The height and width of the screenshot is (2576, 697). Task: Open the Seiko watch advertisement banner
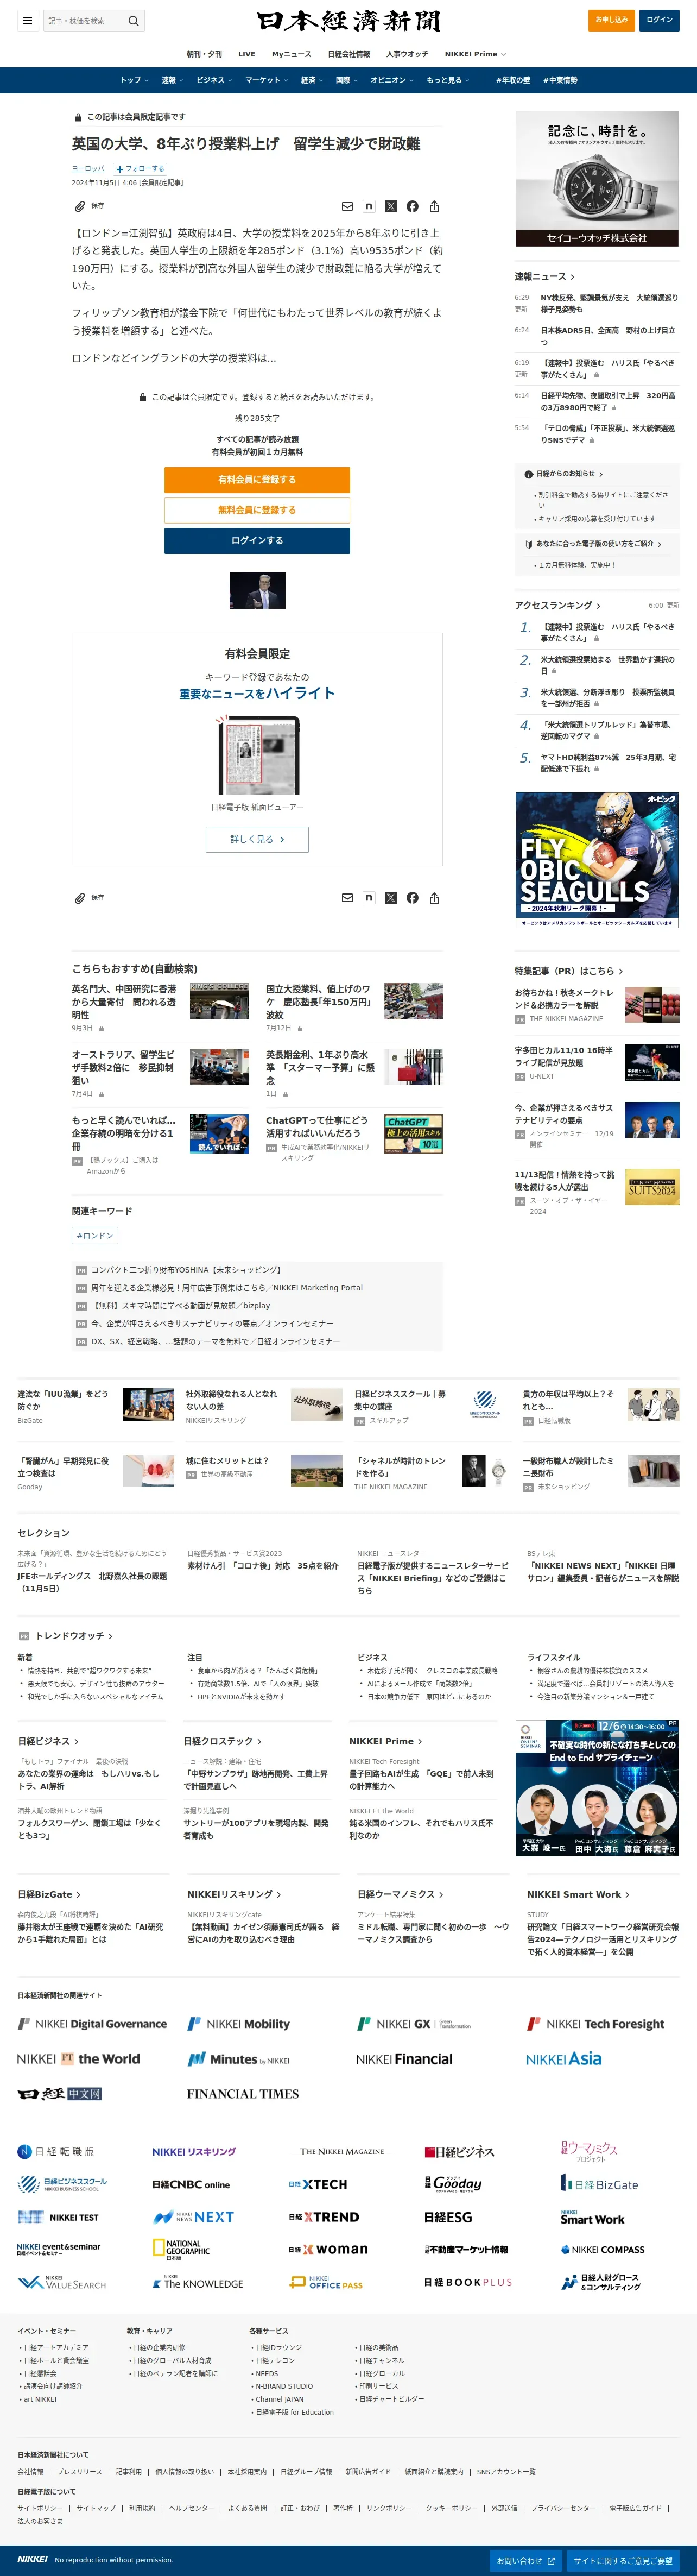(x=597, y=178)
